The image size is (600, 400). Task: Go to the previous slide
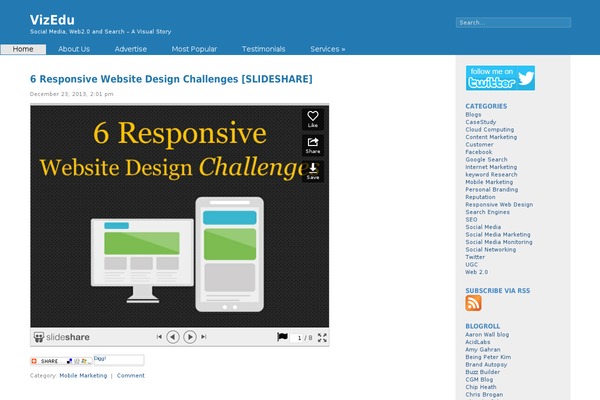(x=173, y=337)
